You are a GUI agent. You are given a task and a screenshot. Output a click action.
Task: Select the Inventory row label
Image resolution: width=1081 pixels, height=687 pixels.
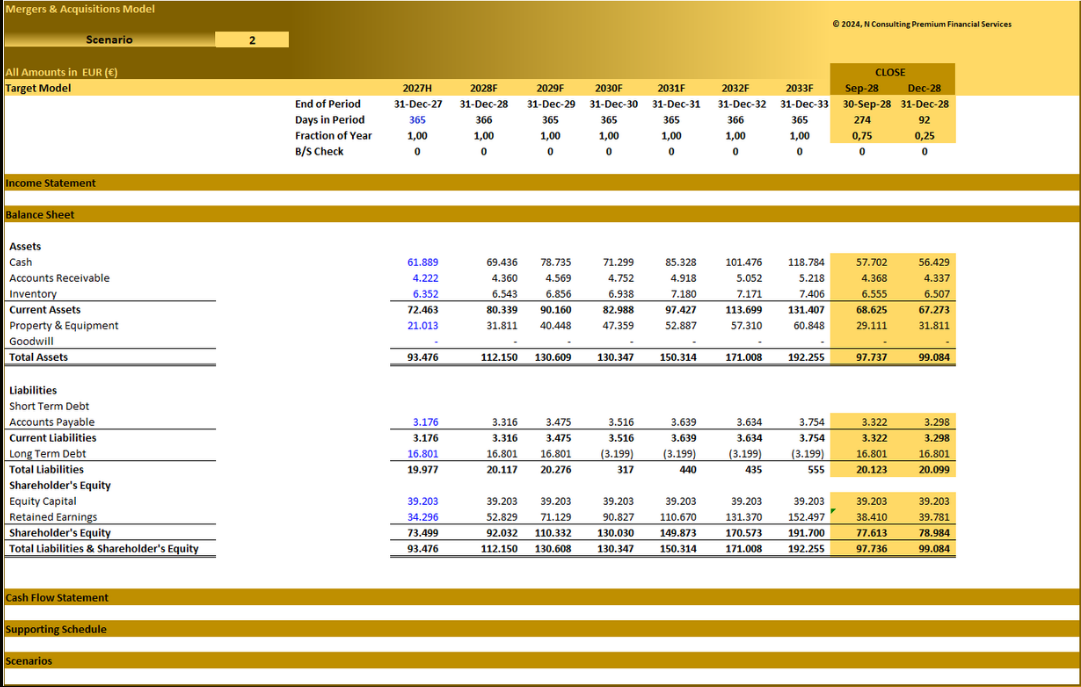(x=32, y=294)
